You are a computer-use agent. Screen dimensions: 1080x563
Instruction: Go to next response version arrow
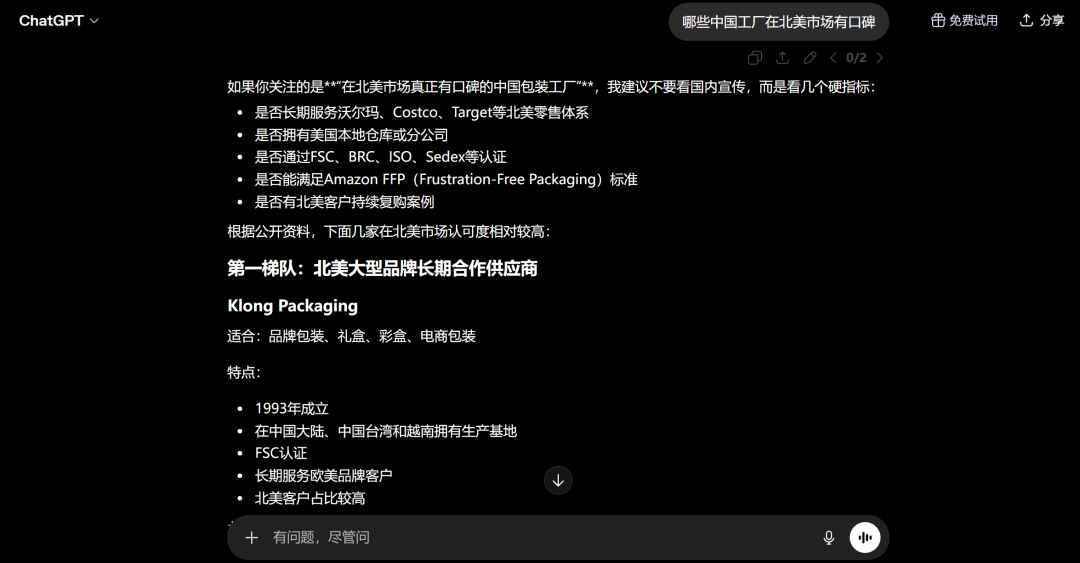pos(880,58)
